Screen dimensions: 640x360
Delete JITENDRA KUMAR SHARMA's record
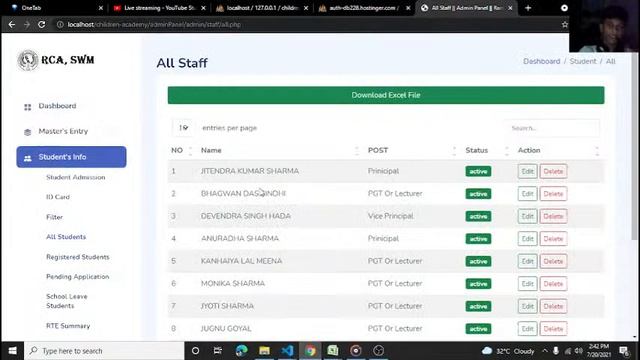[553, 171]
